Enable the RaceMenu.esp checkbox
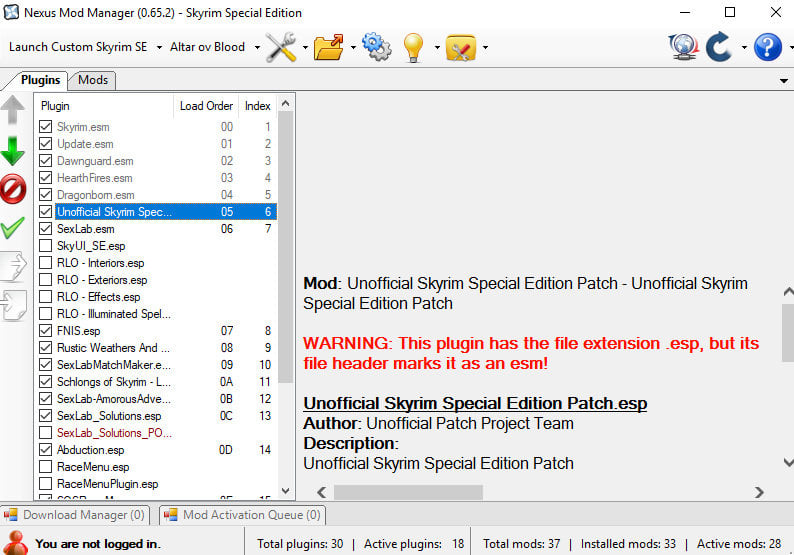This screenshot has width=794, height=555. point(46,466)
